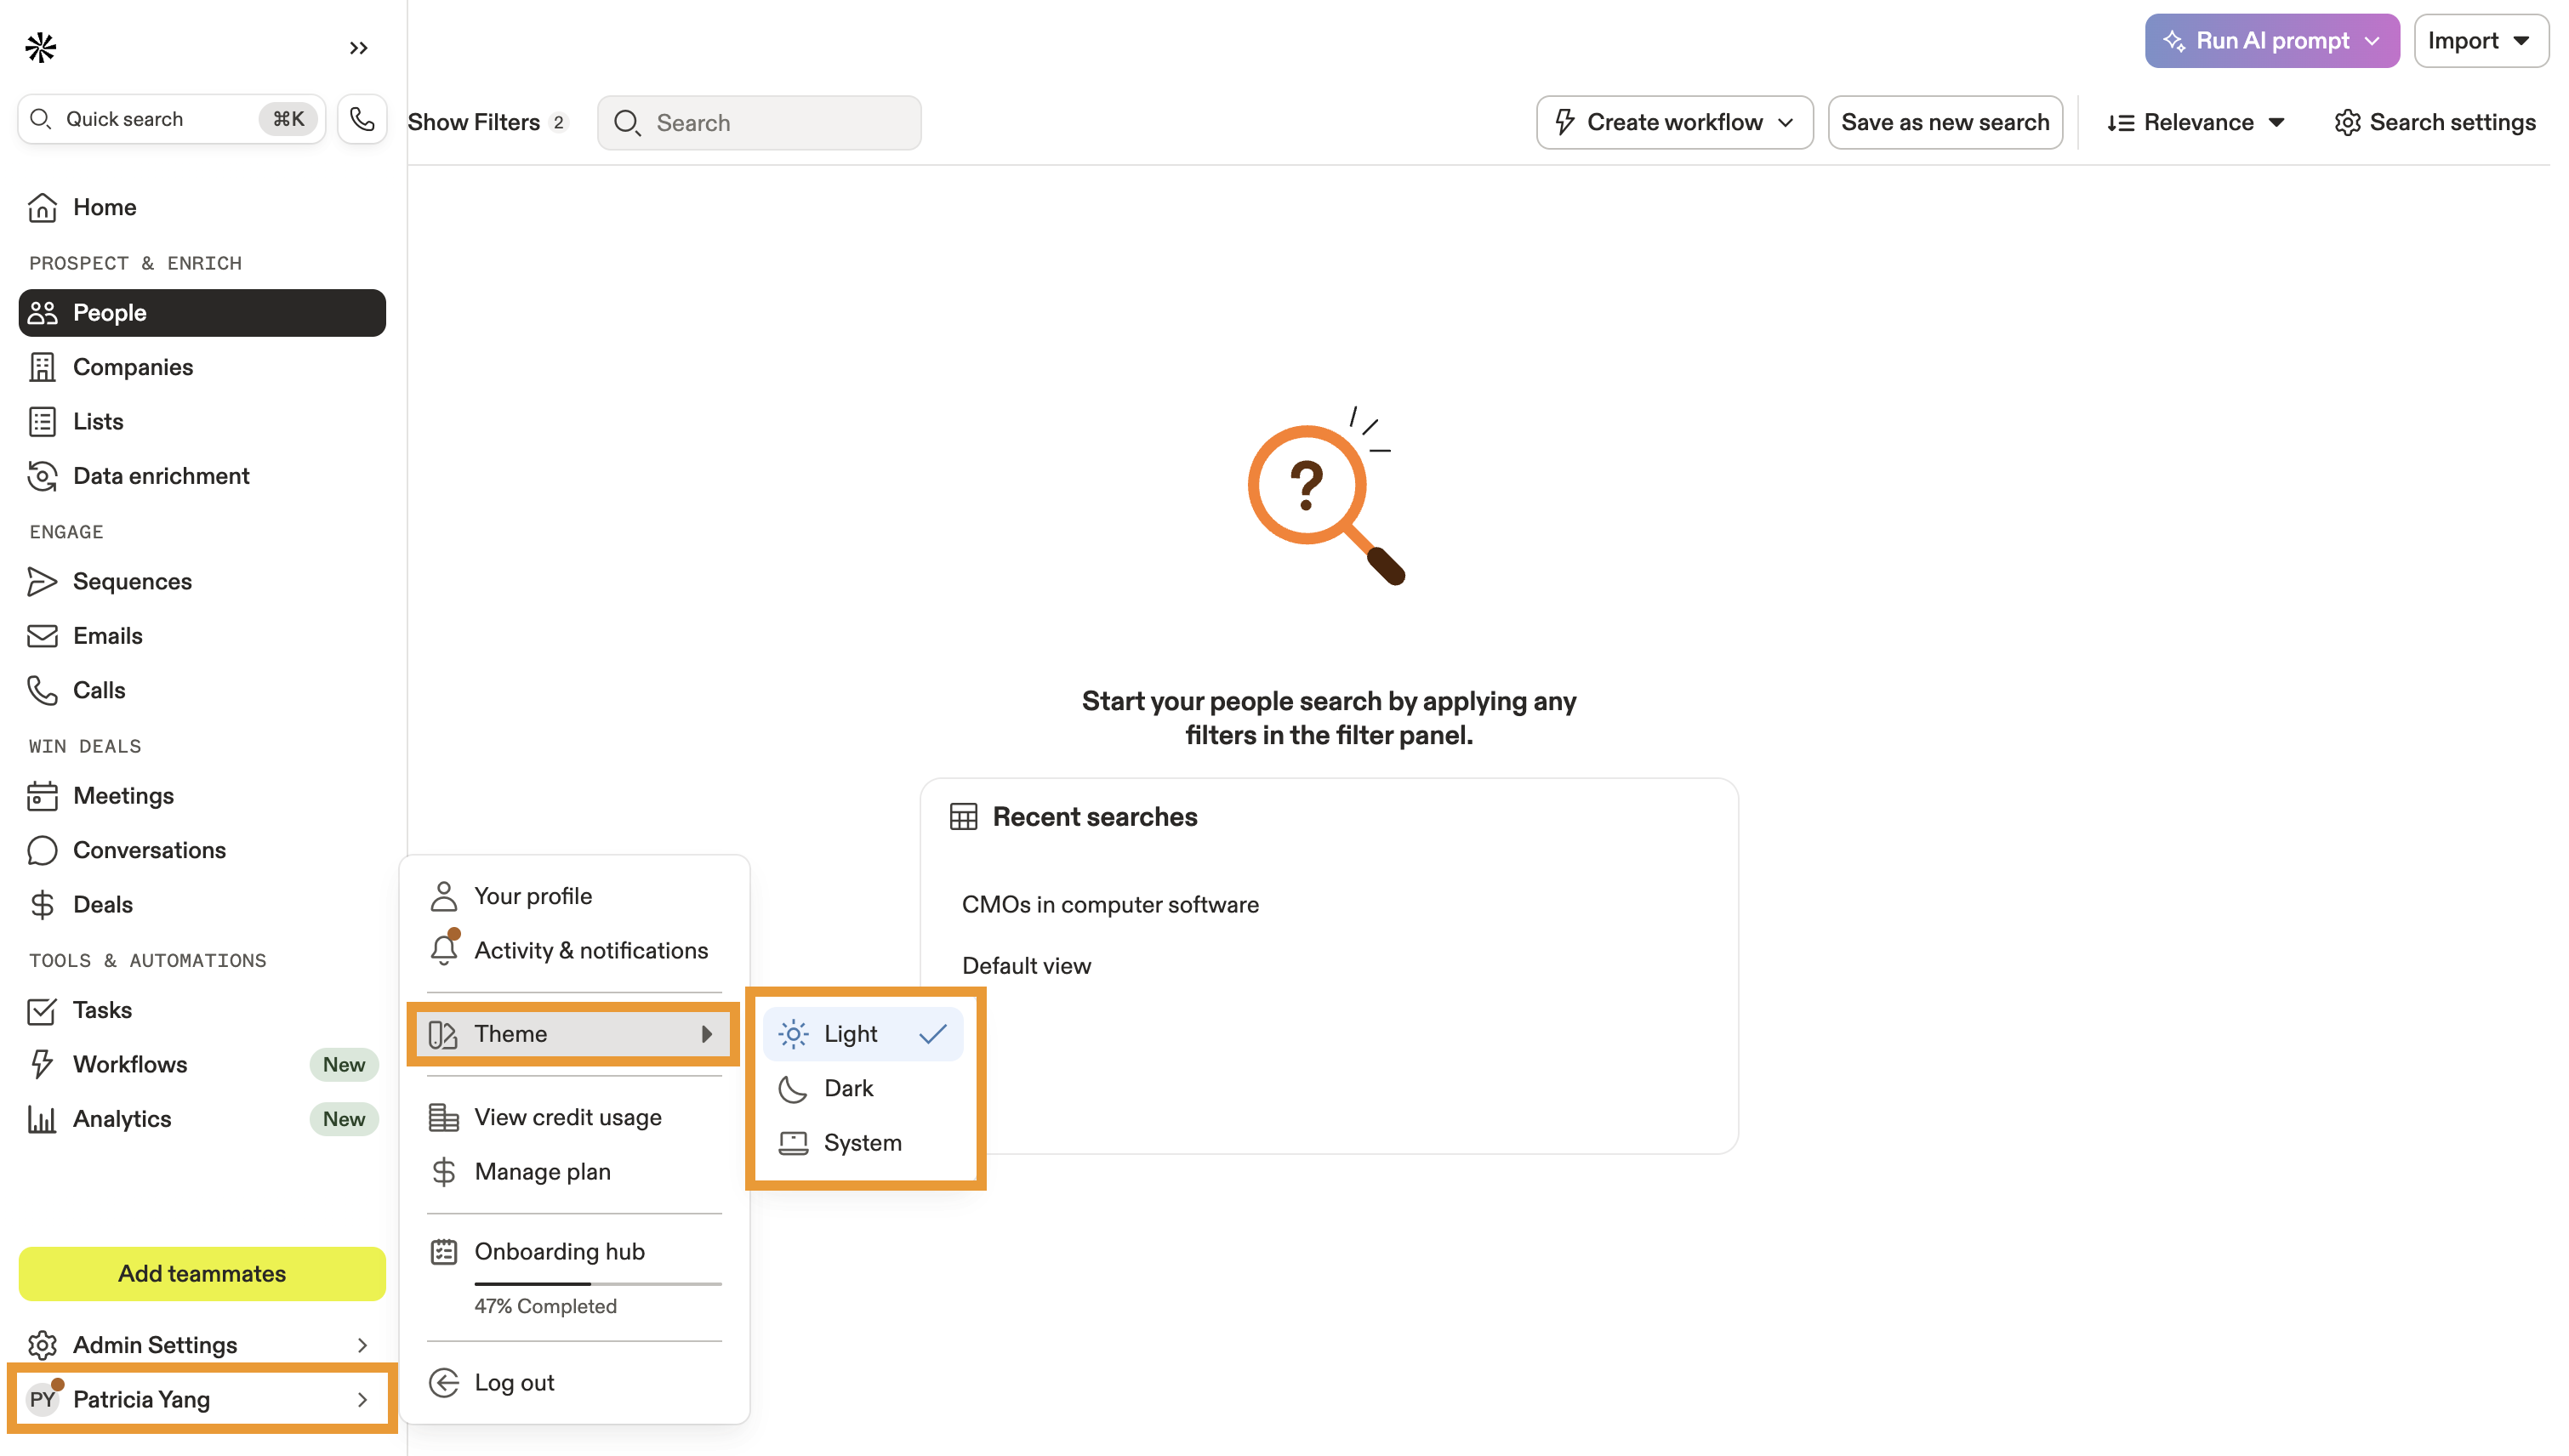Switch to Dark theme
This screenshot has width=2569, height=1456.
point(848,1088)
